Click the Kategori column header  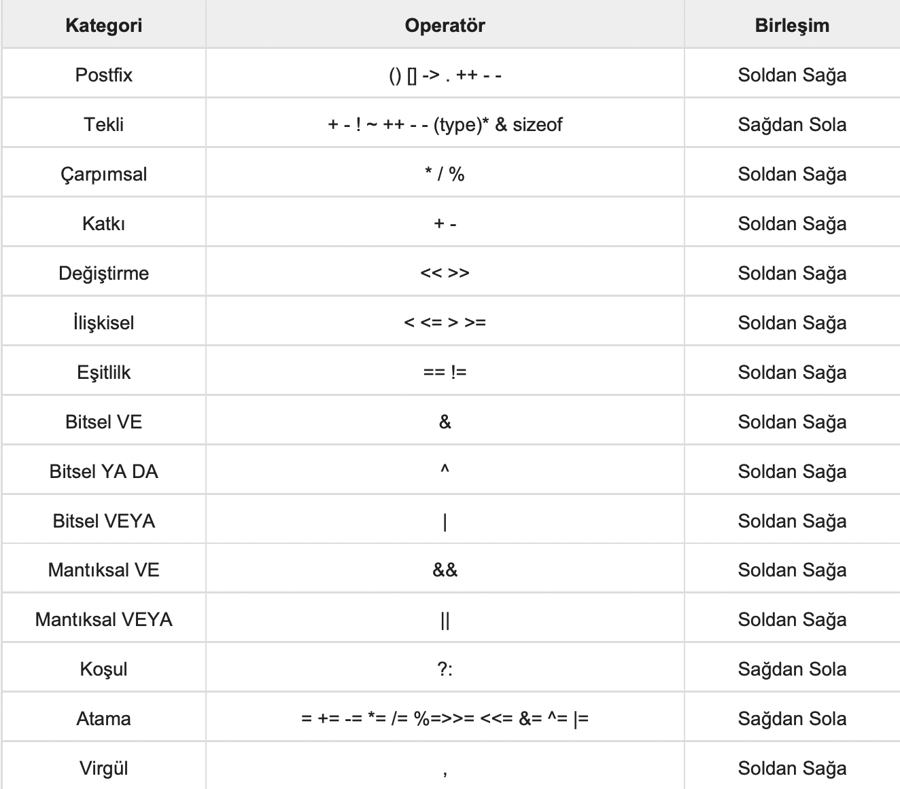coord(103,25)
